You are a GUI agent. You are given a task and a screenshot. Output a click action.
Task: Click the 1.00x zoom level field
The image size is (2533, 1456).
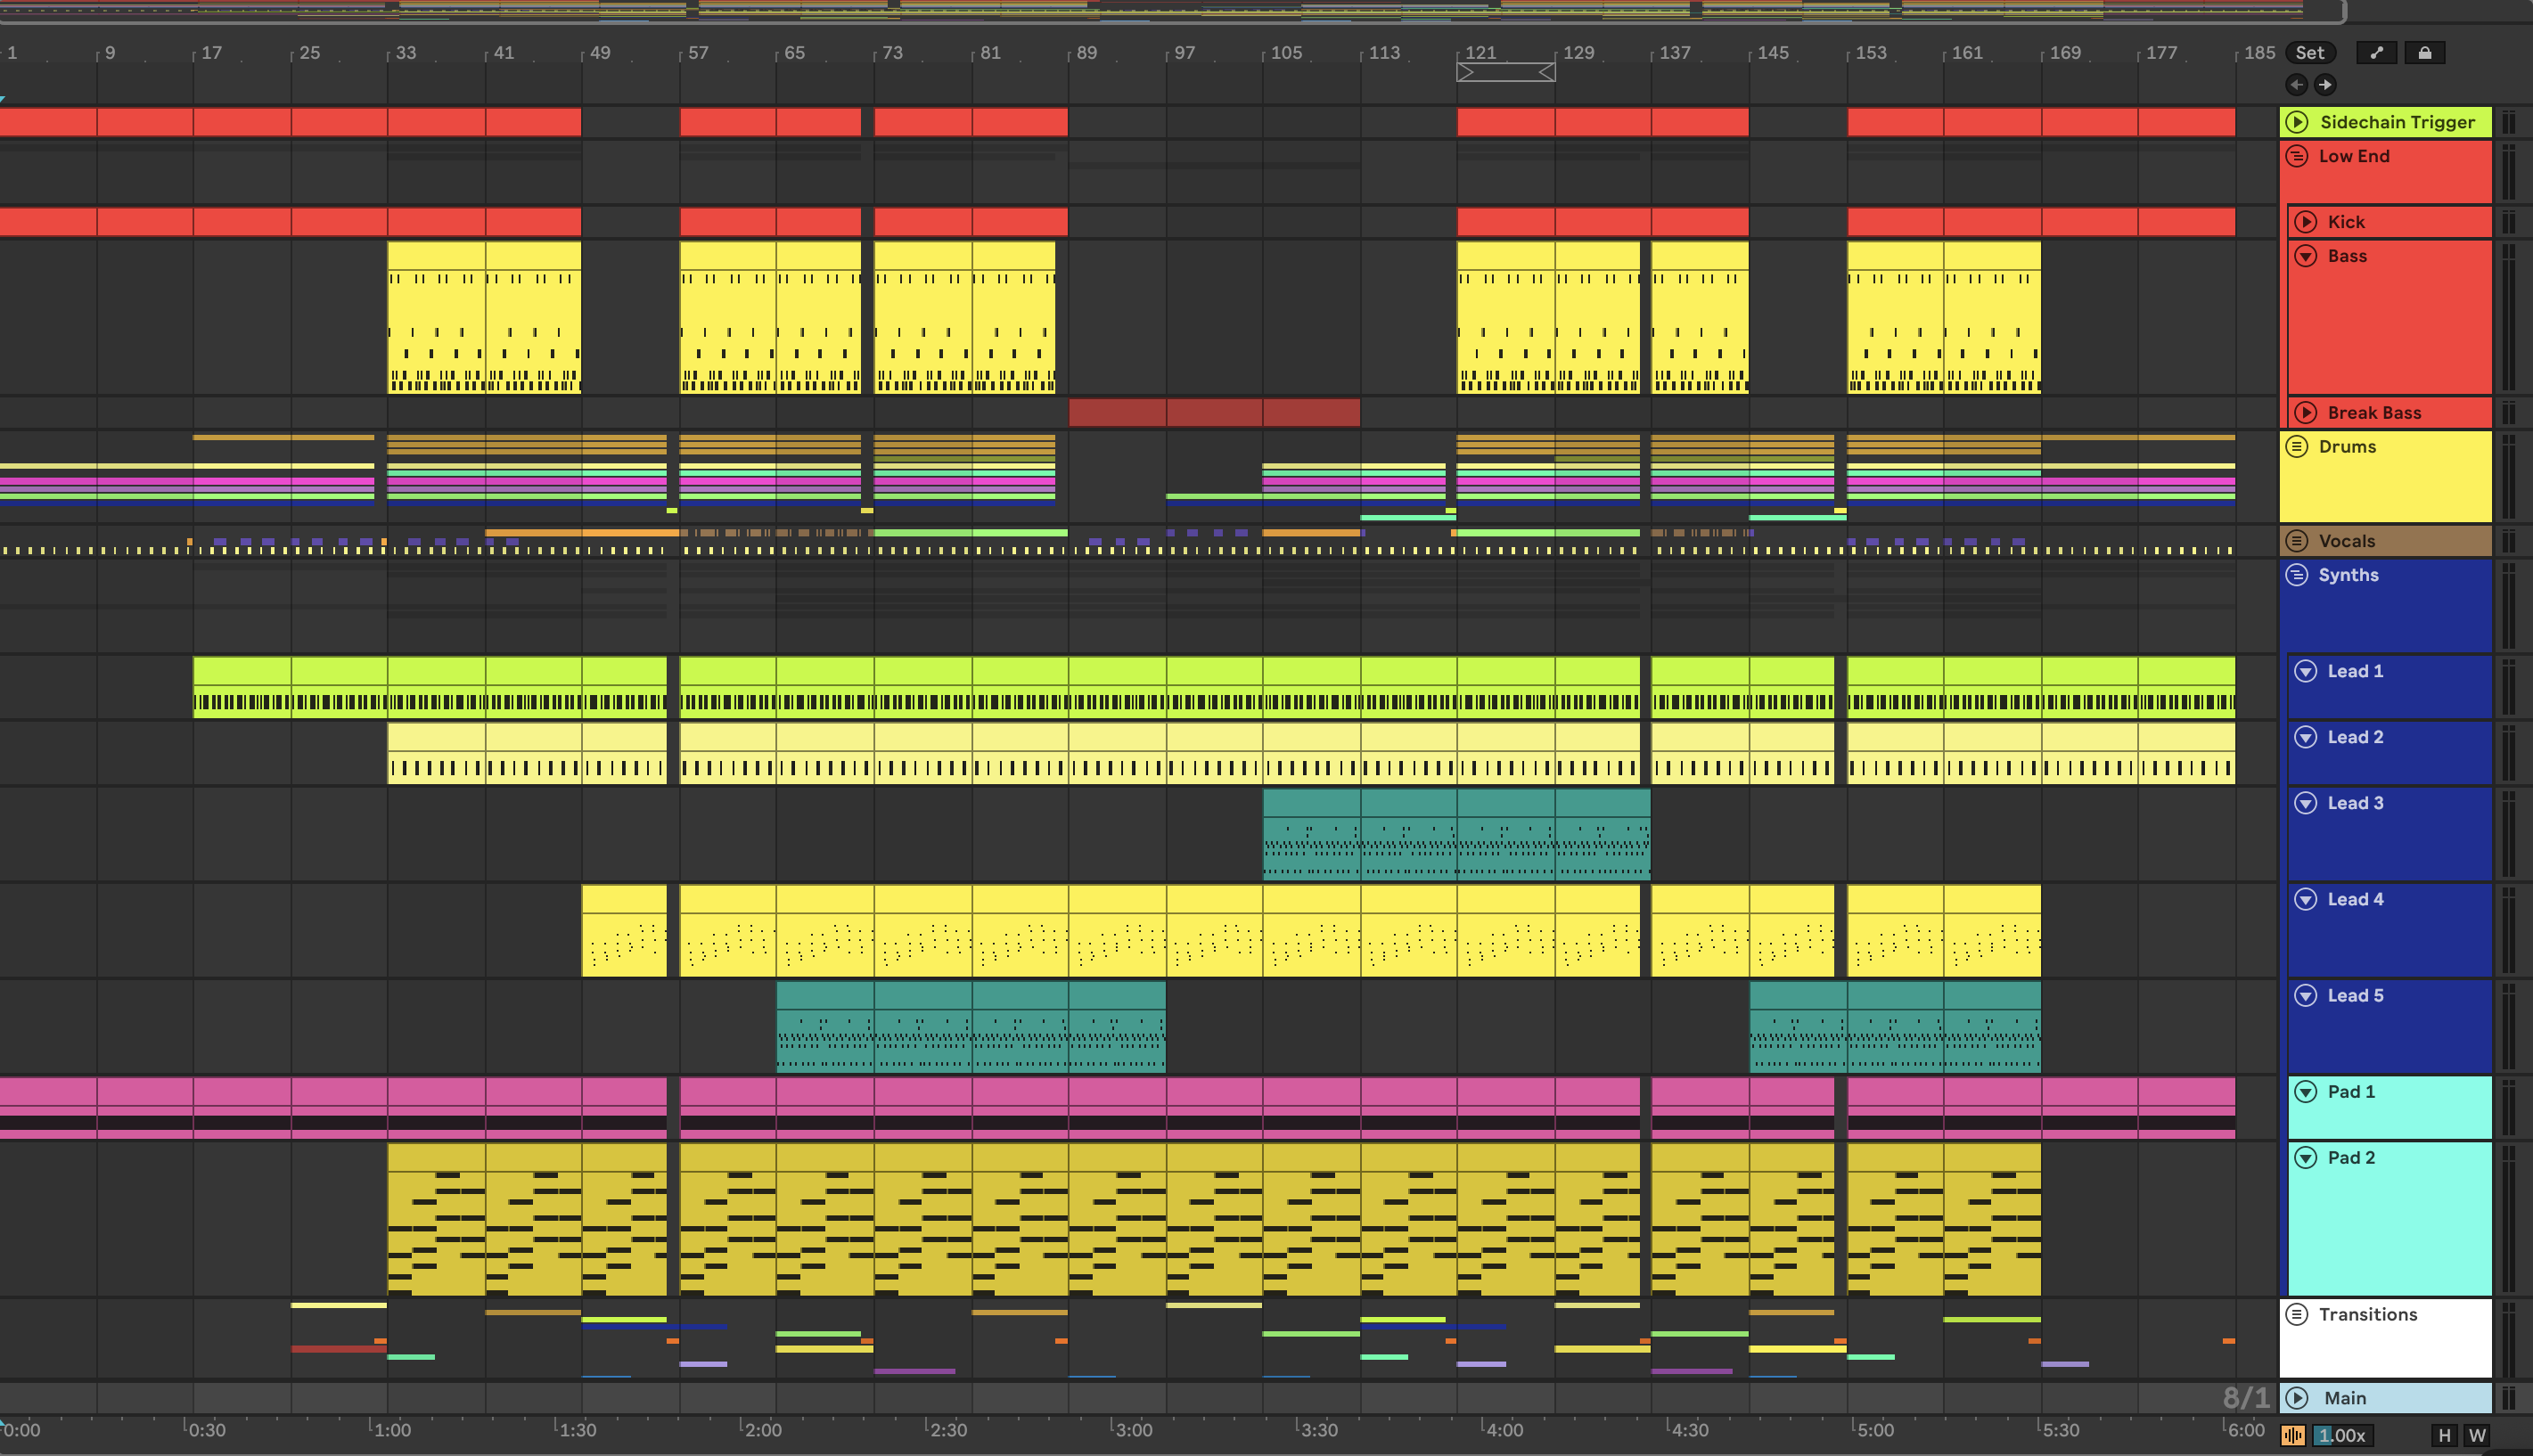click(x=2342, y=1435)
